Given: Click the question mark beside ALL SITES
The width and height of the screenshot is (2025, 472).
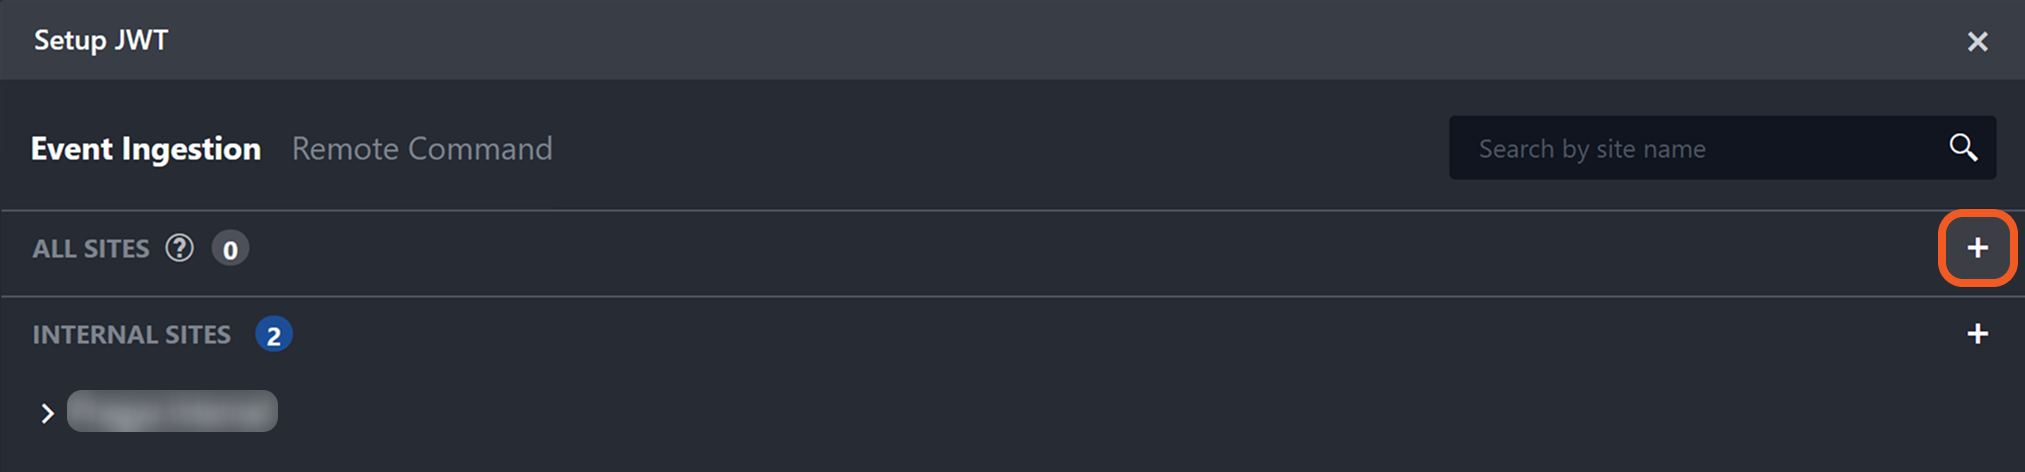Looking at the screenshot, I should (x=180, y=248).
